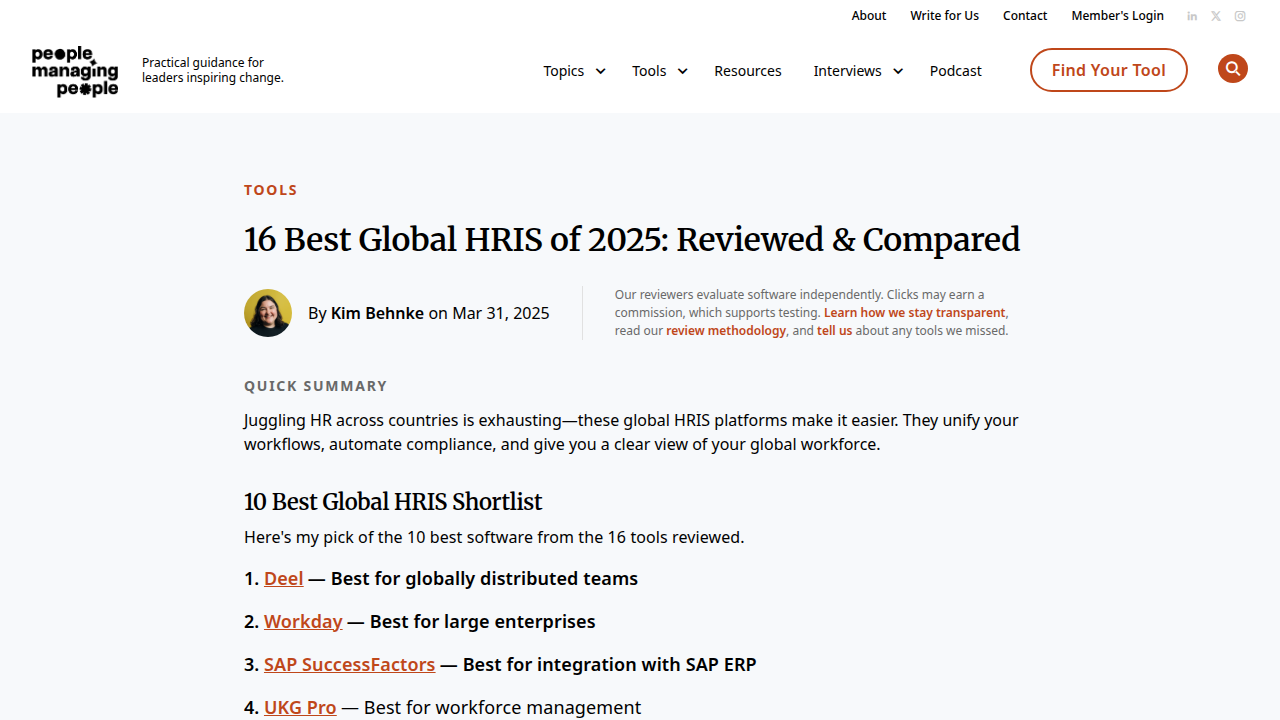Open the LinkedIn social icon
Viewport: 1280px width, 720px height.
click(1192, 16)
